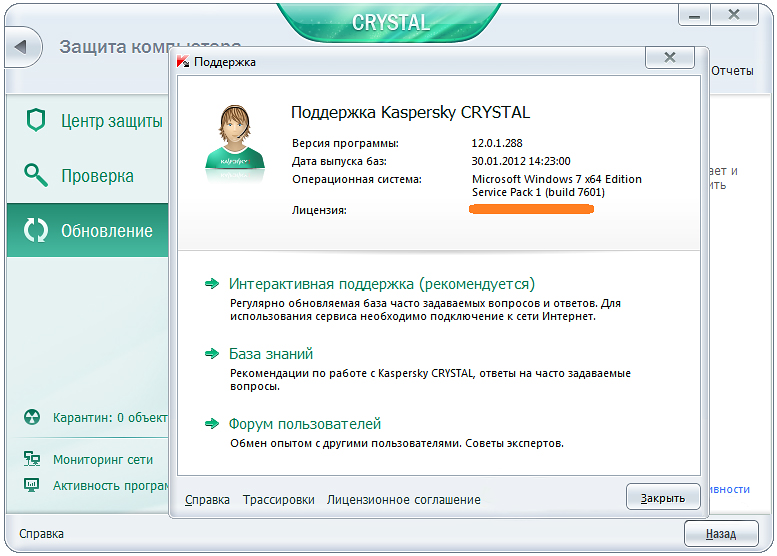This screenshot has height=556, width=777.
Task: Click the Лицензия: label
Action: pos(319,210)
